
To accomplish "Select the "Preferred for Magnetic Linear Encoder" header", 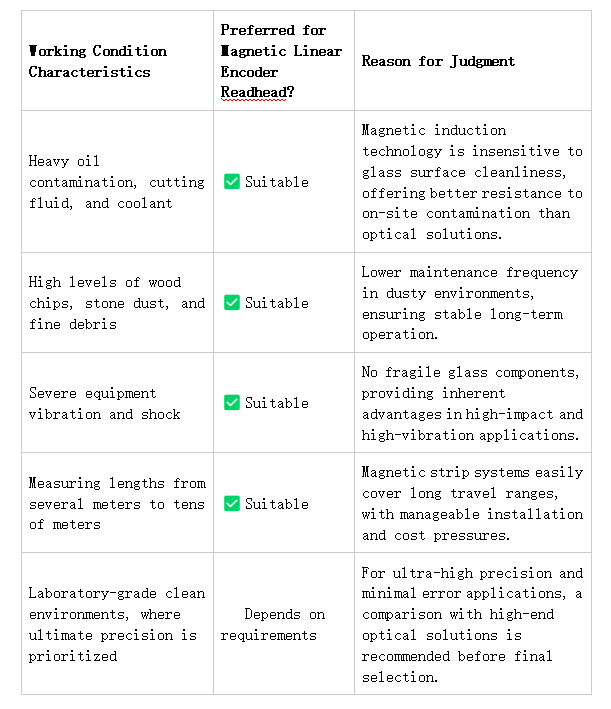I will 281,51.
